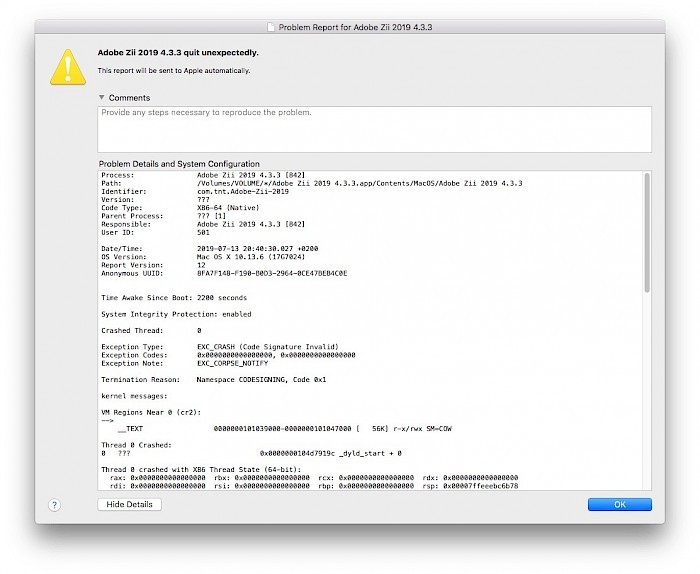Open help via question mark button

pos(54,505)
